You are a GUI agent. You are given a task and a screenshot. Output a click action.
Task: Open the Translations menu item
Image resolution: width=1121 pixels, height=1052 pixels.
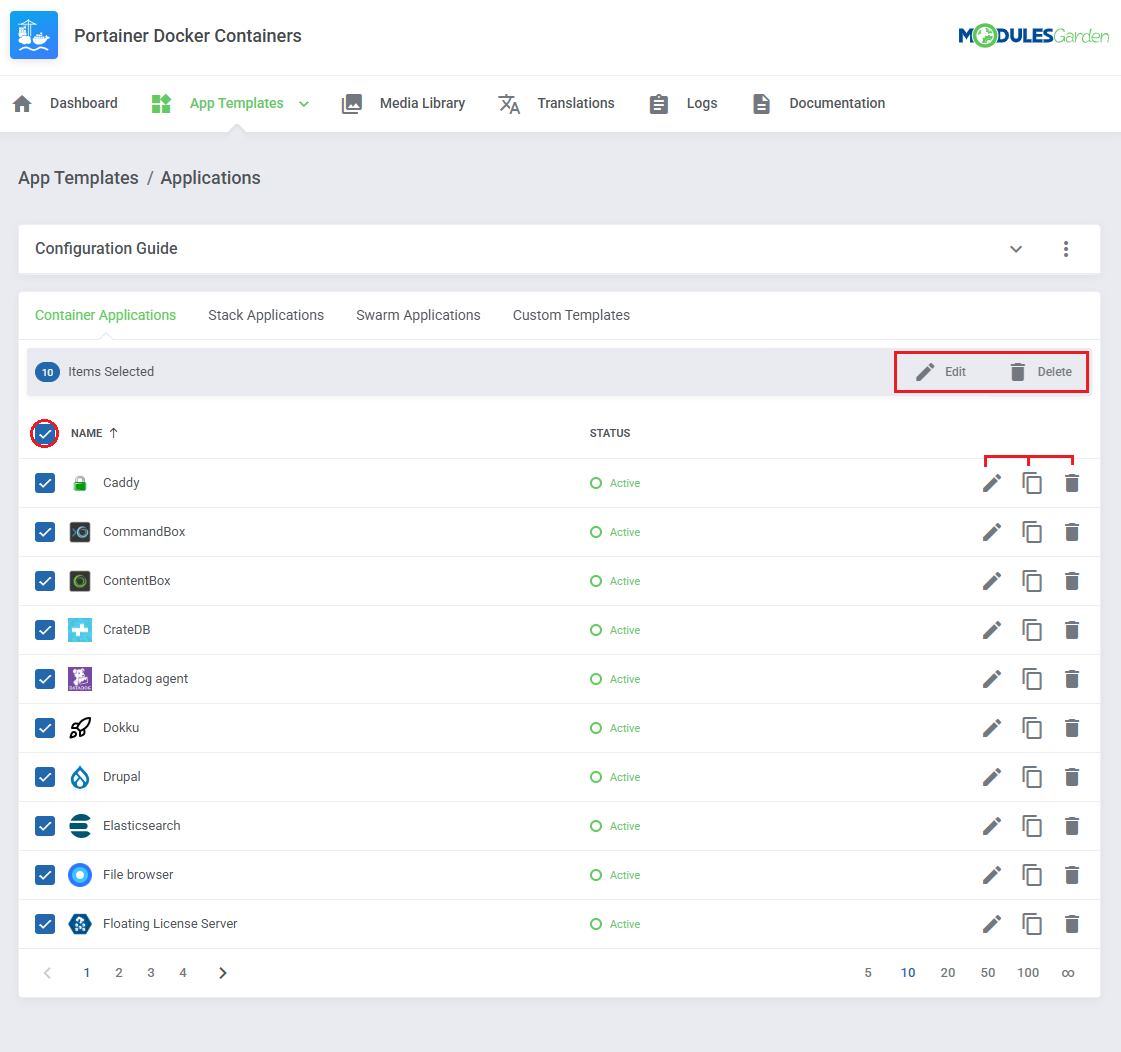pos(556,104)
